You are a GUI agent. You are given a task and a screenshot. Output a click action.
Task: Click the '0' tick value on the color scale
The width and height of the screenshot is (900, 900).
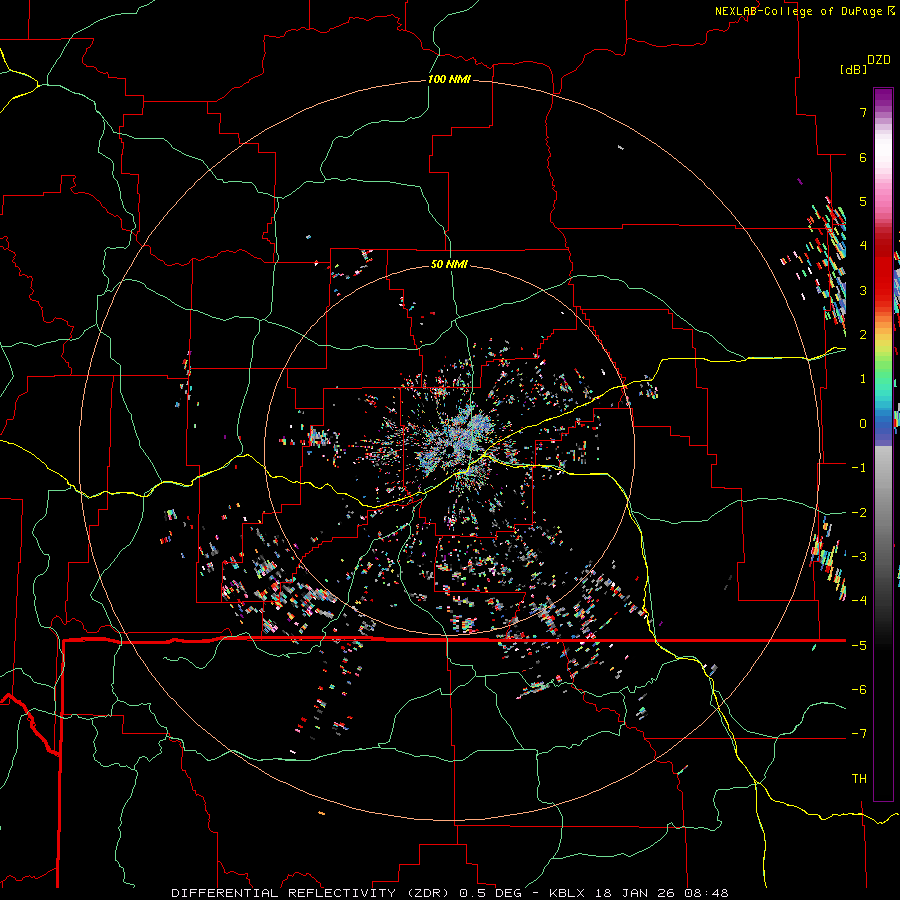click(x=863, y=424)
